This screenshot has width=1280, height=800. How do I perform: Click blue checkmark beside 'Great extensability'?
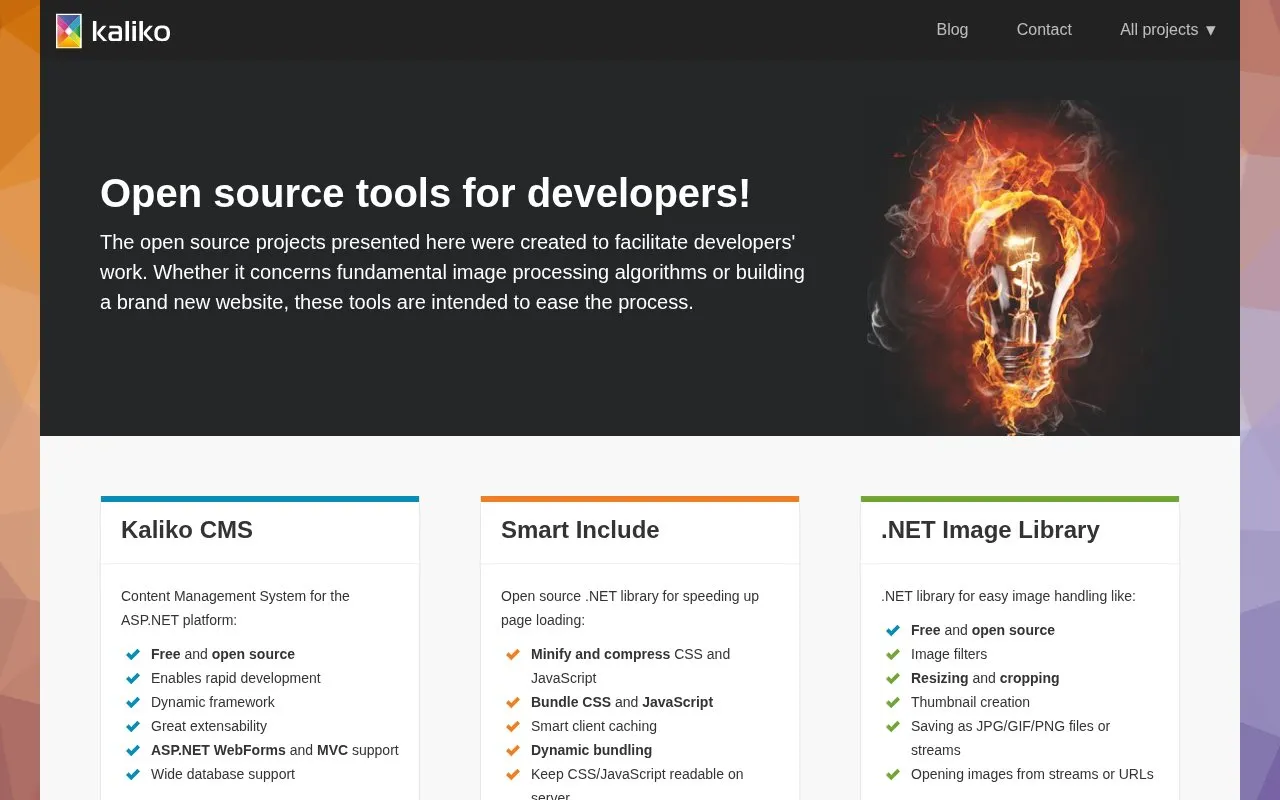click(133, 726)
